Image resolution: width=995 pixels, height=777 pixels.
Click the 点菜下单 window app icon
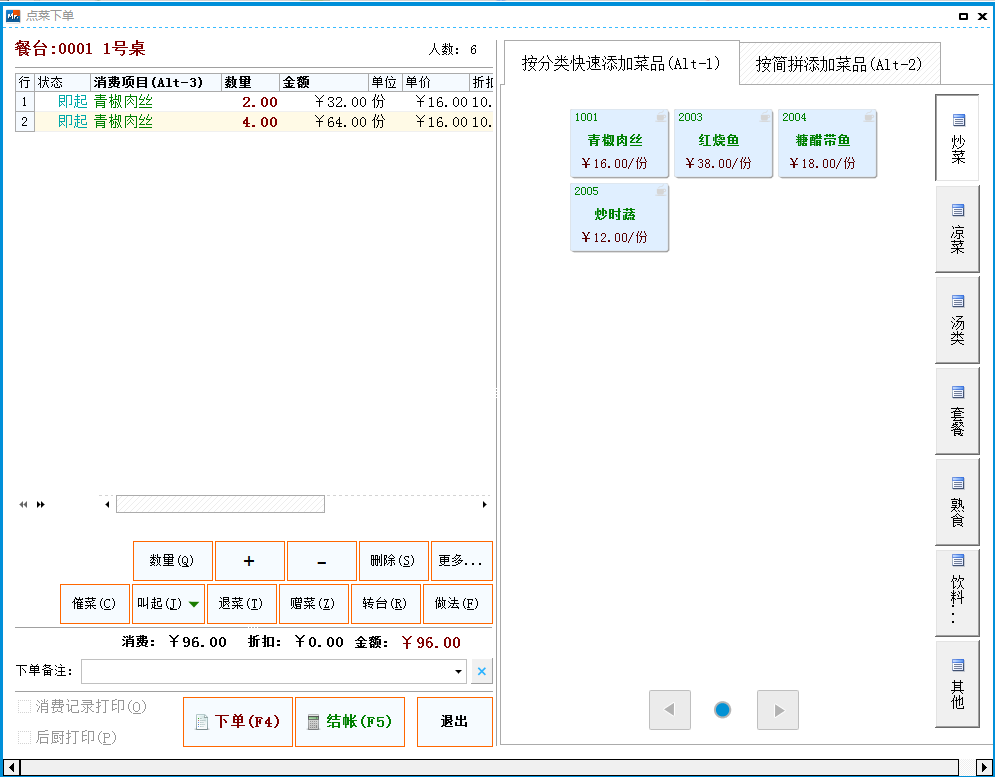click(13, 16)
